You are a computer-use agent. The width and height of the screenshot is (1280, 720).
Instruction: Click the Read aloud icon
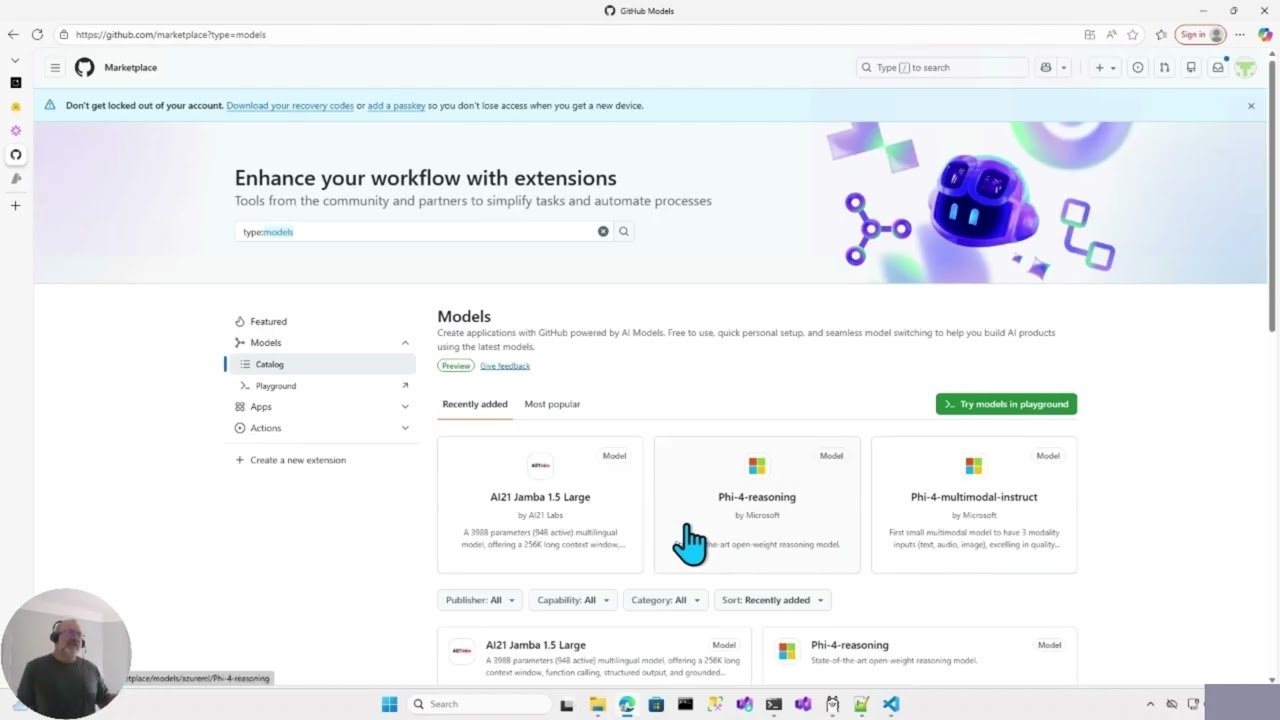pyautogui.click(x=1111, y=34)
